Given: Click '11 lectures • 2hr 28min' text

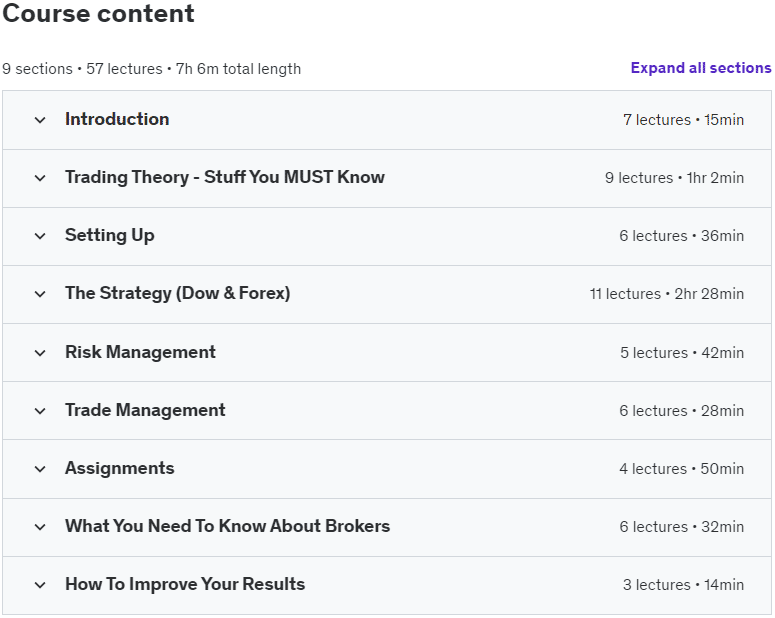Looking at the screenshot, I should click(x=667, y=294).
